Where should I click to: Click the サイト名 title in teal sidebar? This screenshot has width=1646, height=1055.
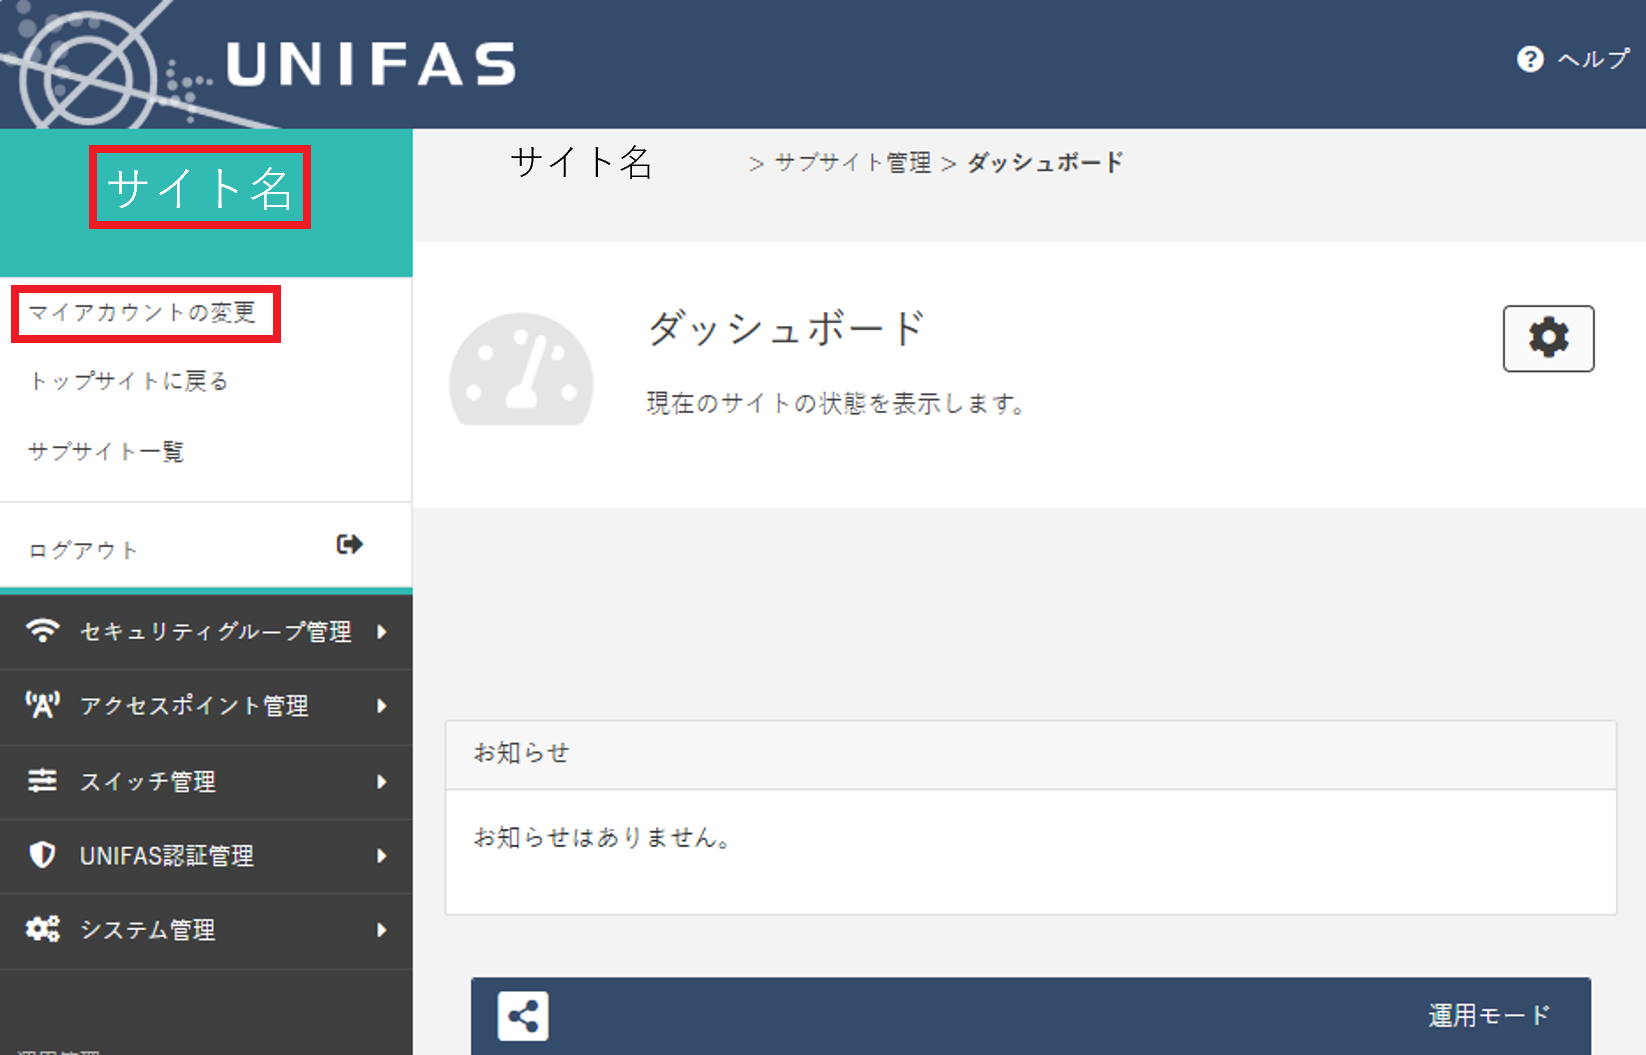(x=200, y=188)
